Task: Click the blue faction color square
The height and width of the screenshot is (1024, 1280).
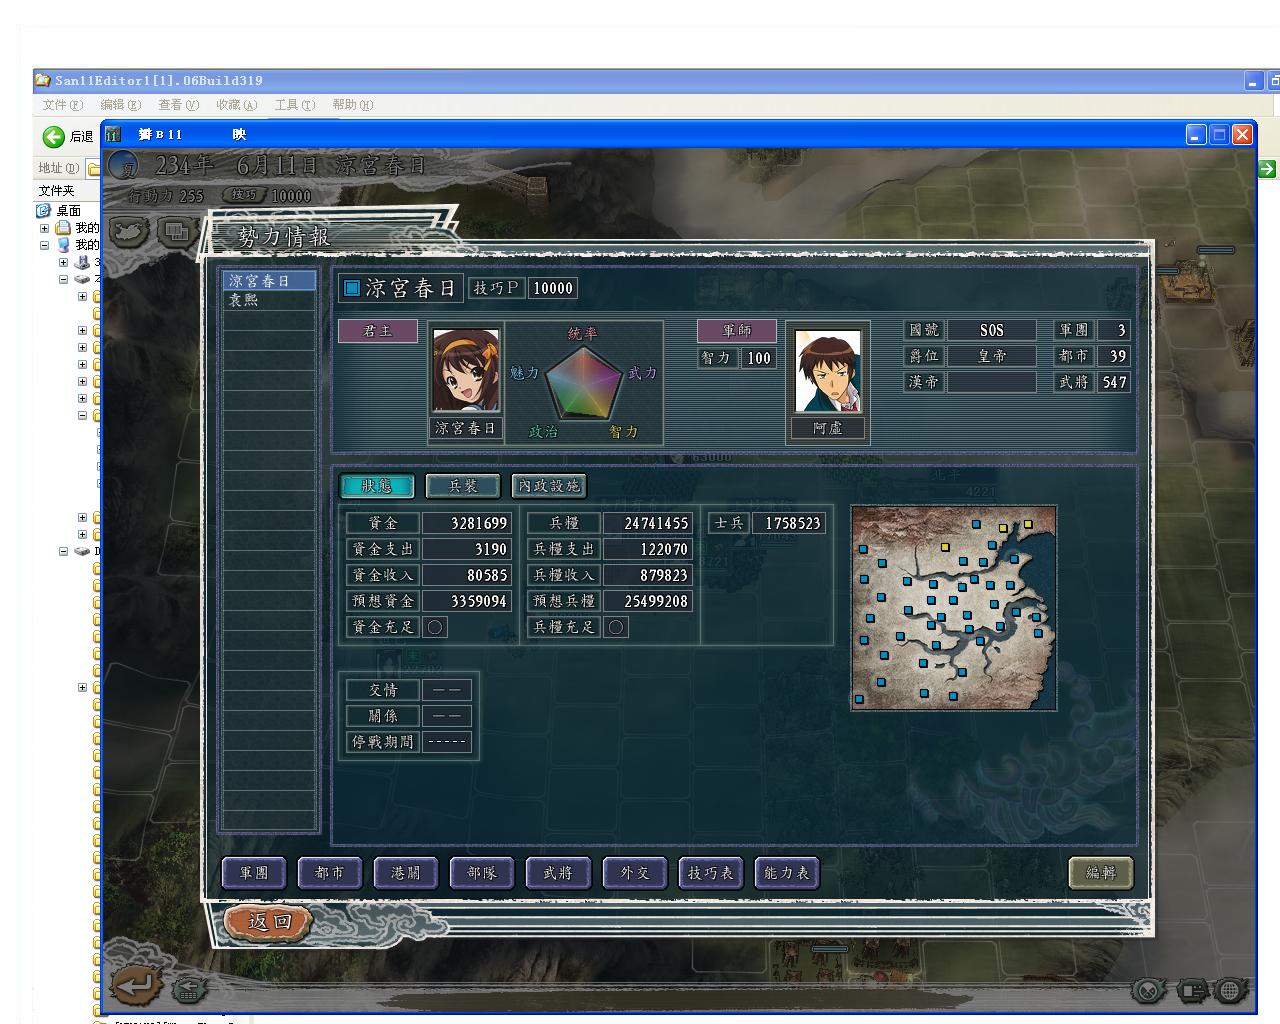Action: pyautogui.click(x=351, y=289)
